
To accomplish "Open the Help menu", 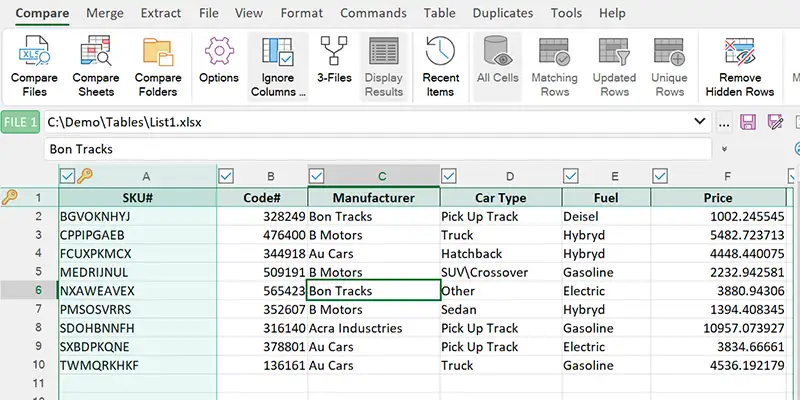I will tap(612, 13).
